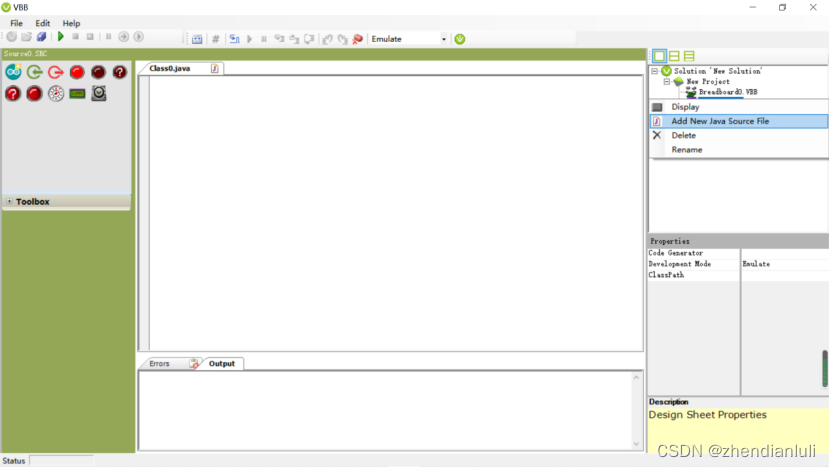Screen dimensions: 830x467
Task: Select the dark red LED component
Action: click(98, 72)
